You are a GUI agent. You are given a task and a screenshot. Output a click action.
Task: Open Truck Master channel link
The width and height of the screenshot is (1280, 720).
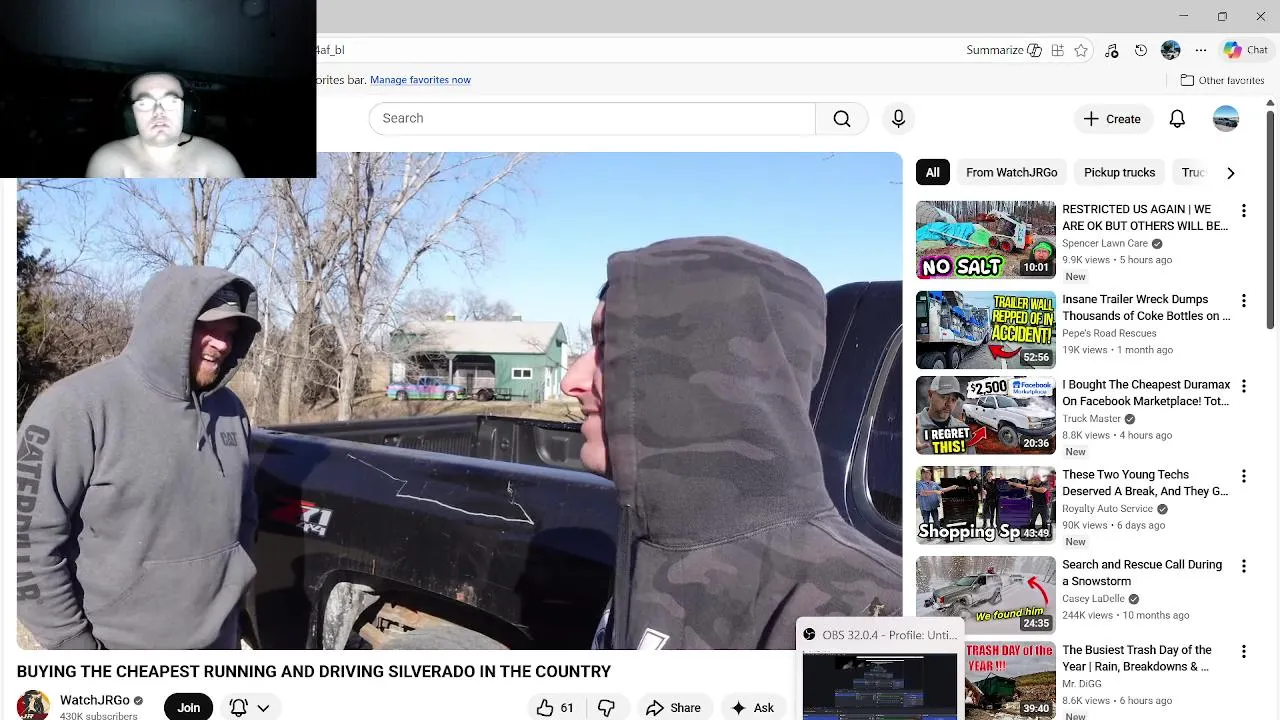pos(1091,418)
